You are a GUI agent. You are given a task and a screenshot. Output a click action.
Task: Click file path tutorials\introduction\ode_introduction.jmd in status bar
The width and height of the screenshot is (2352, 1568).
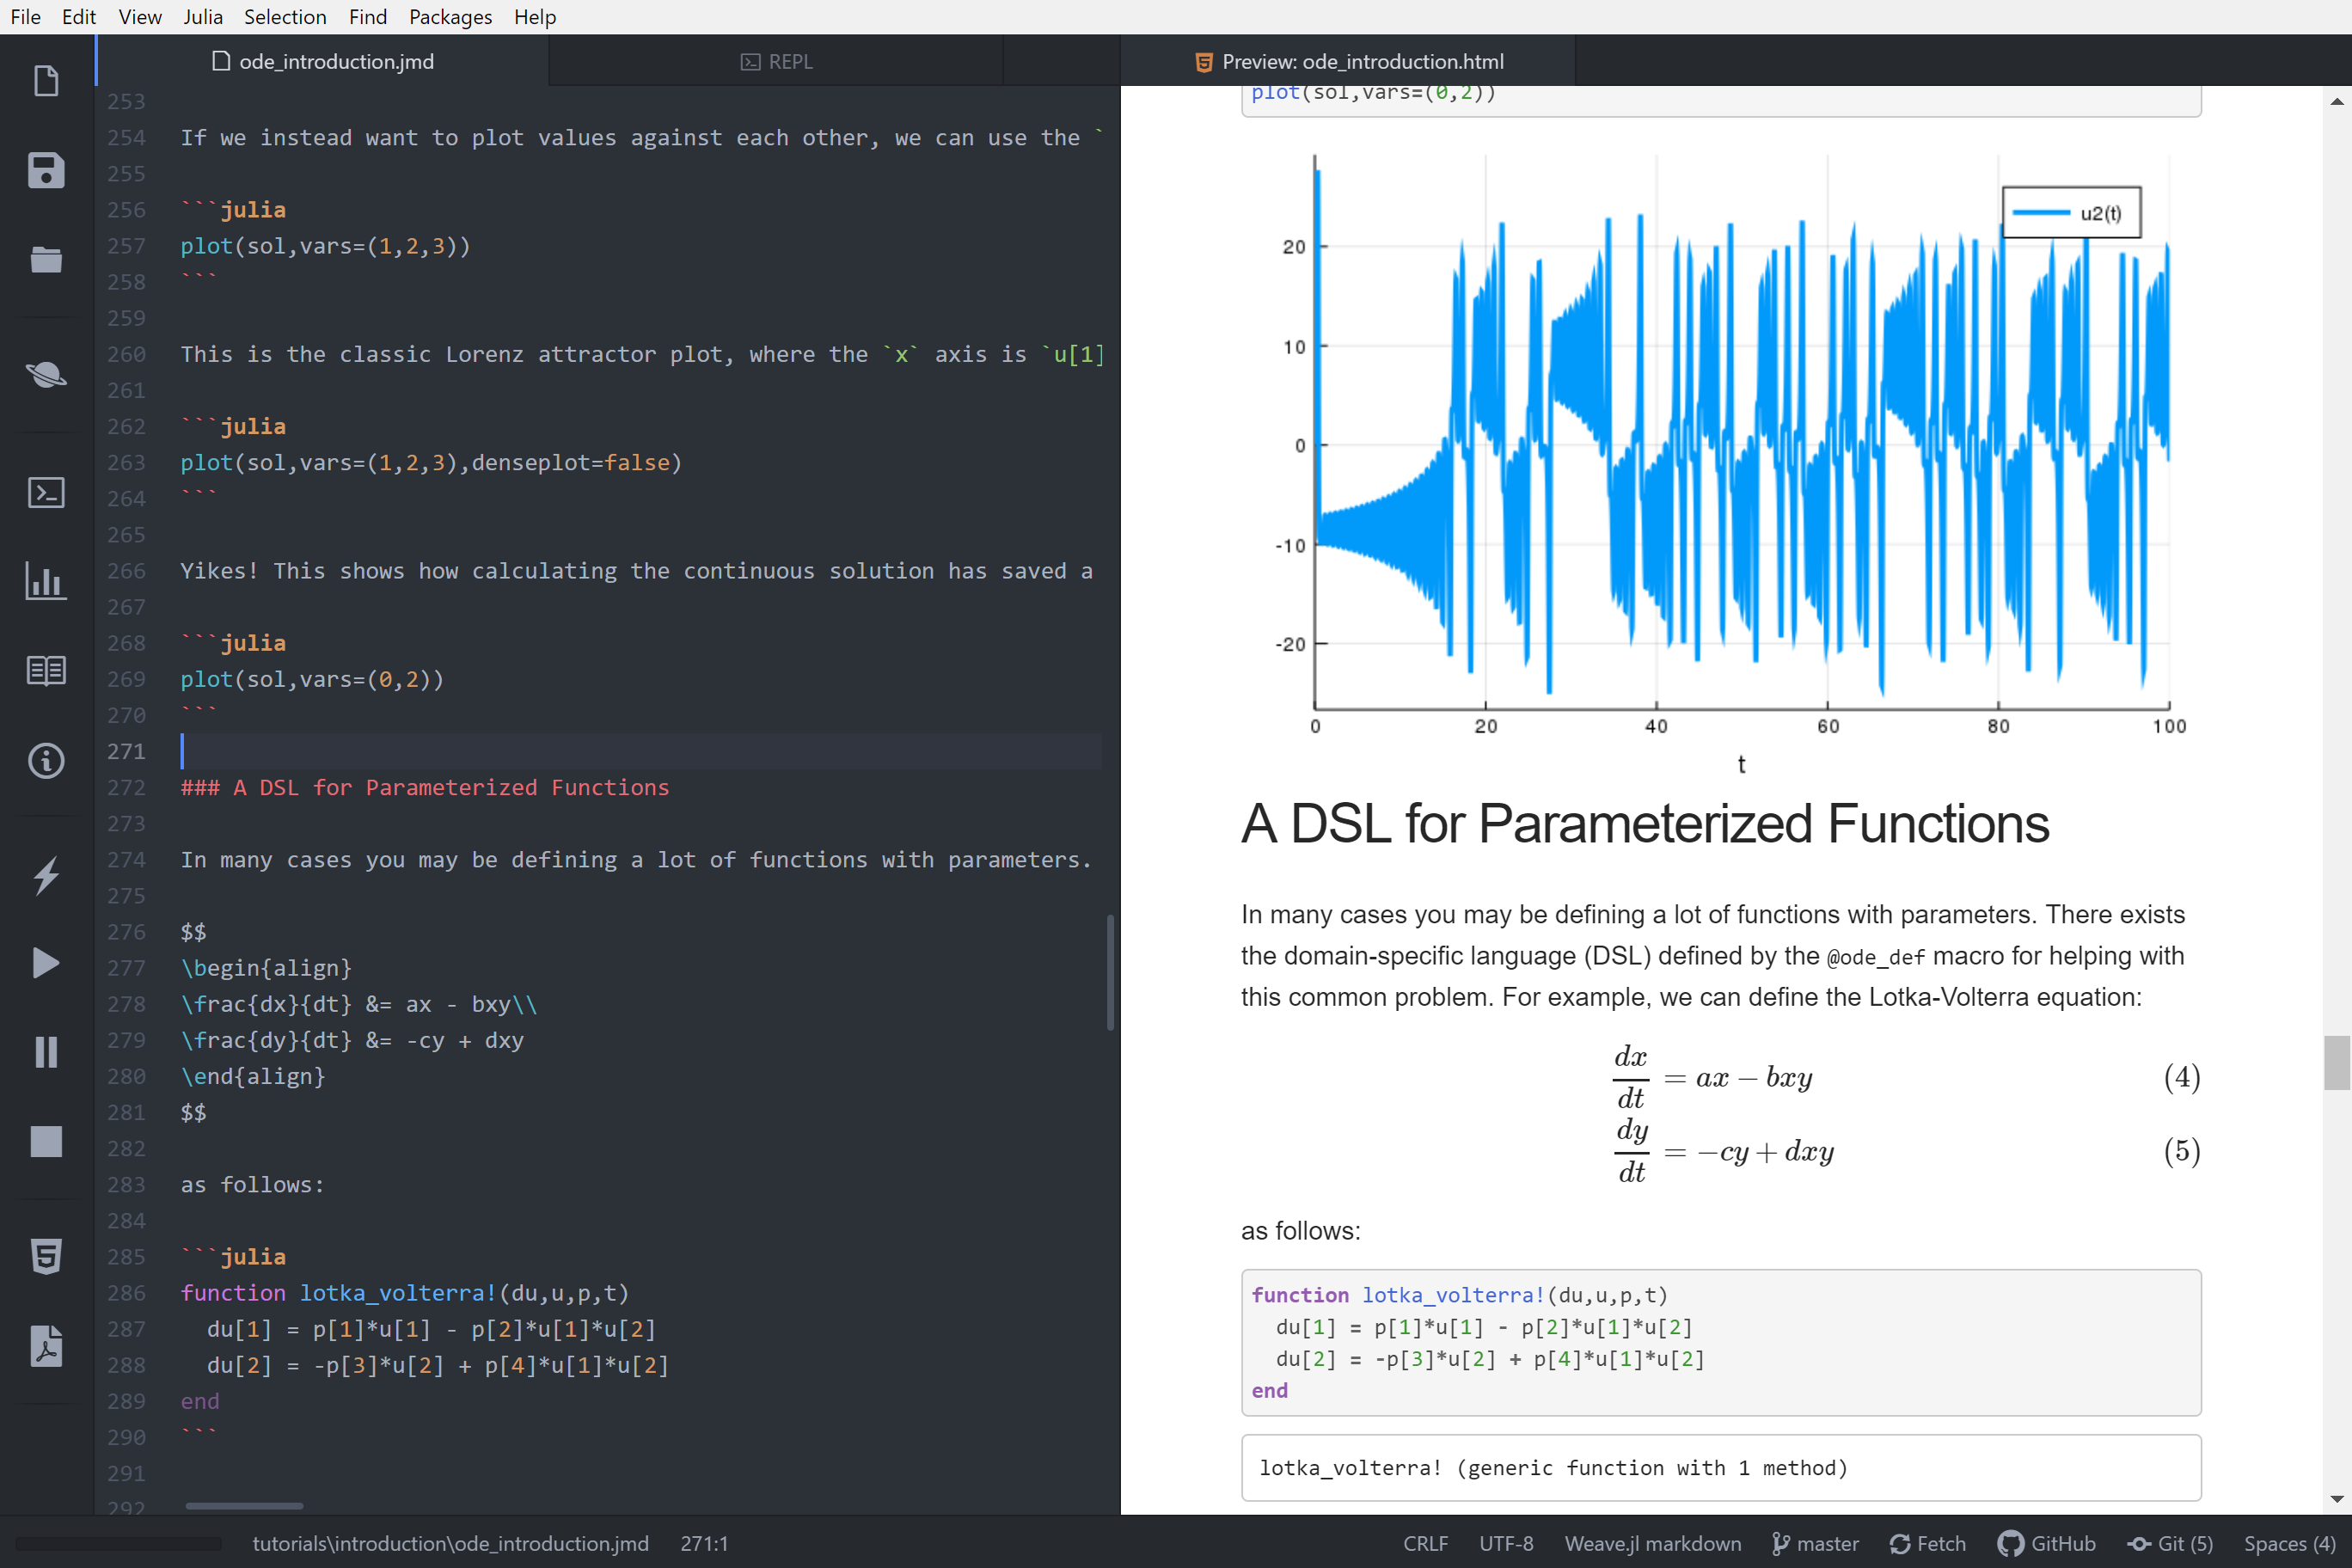(x=450, y=1543)
